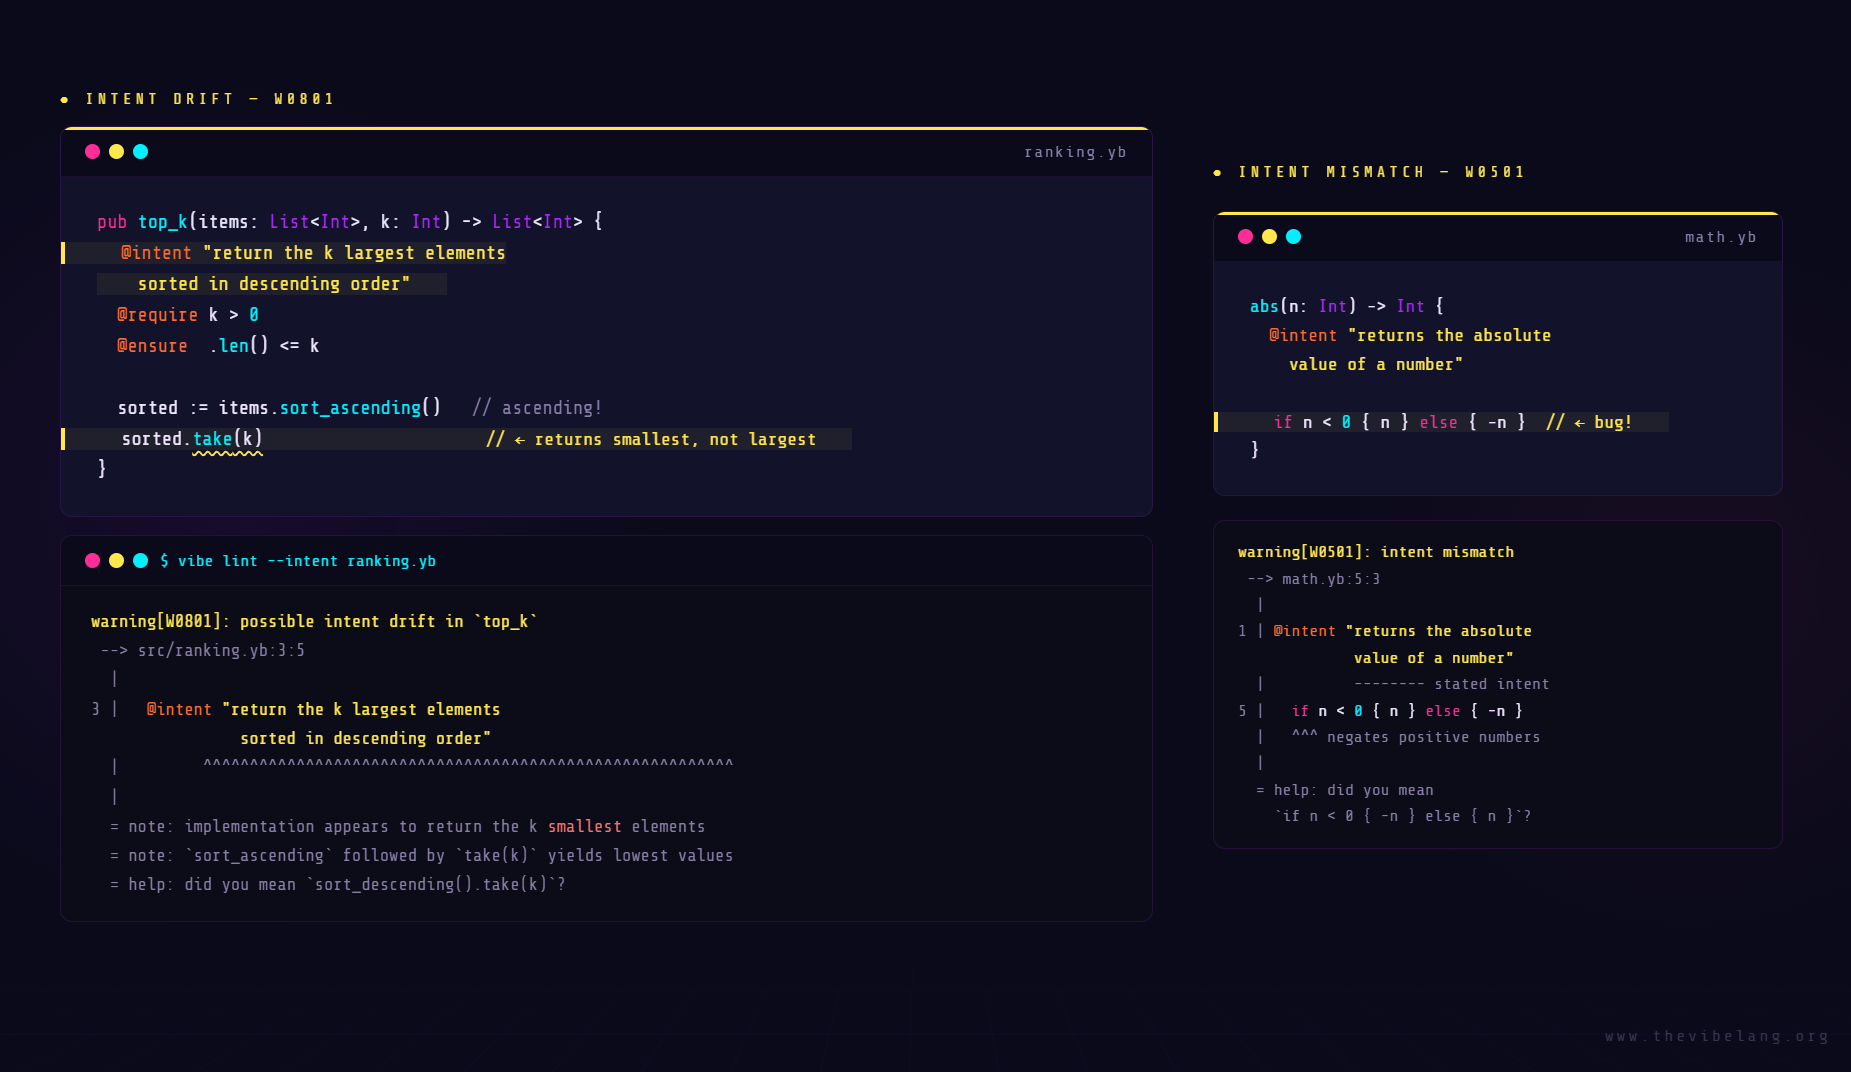Click line number 3 in lint output
This screenshot has width=1851, height=1072.
(95, 710)
